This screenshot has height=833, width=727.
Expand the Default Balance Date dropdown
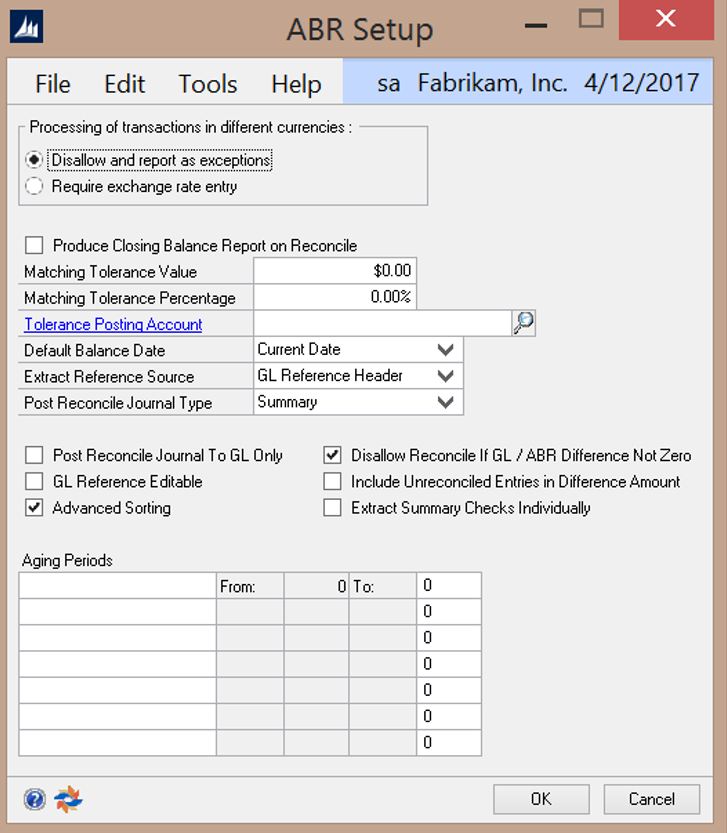(446, 350)
